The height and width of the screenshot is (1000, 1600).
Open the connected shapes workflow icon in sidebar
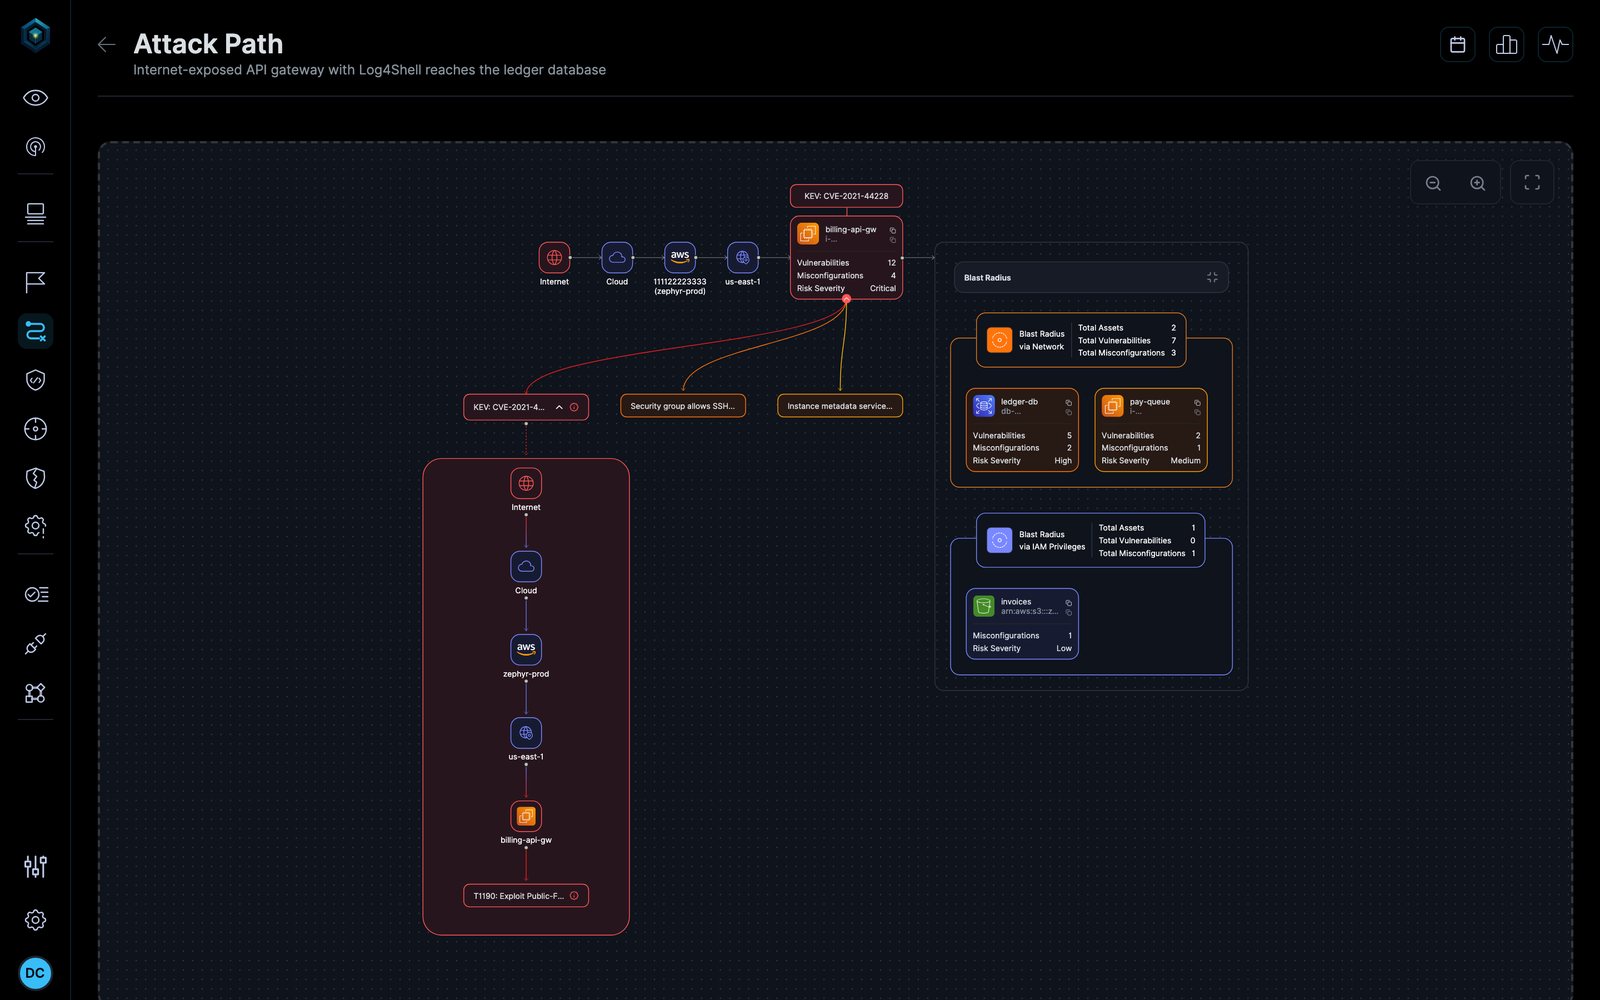click(35, 693)
